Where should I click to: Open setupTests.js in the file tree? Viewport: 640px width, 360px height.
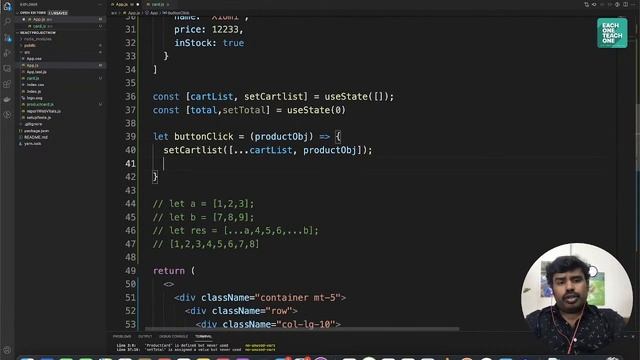tap(39, 118)
